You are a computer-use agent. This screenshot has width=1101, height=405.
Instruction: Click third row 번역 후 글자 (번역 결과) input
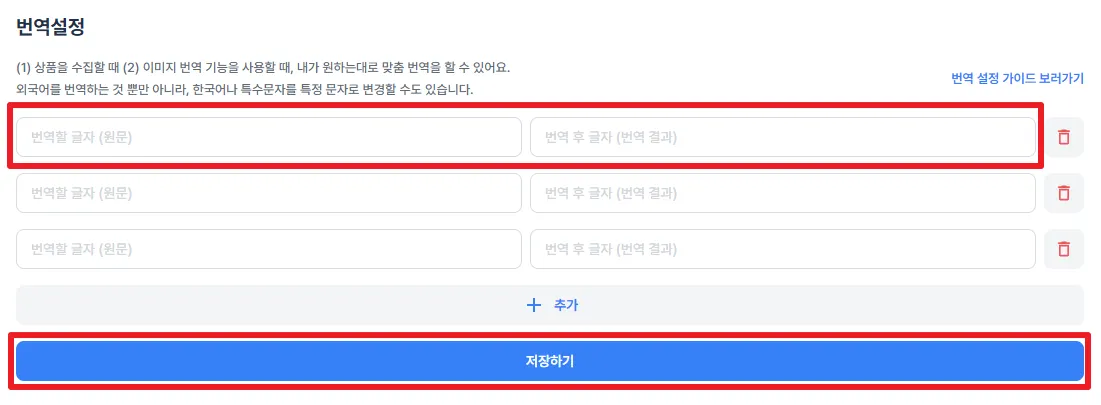tap(782, 249)
